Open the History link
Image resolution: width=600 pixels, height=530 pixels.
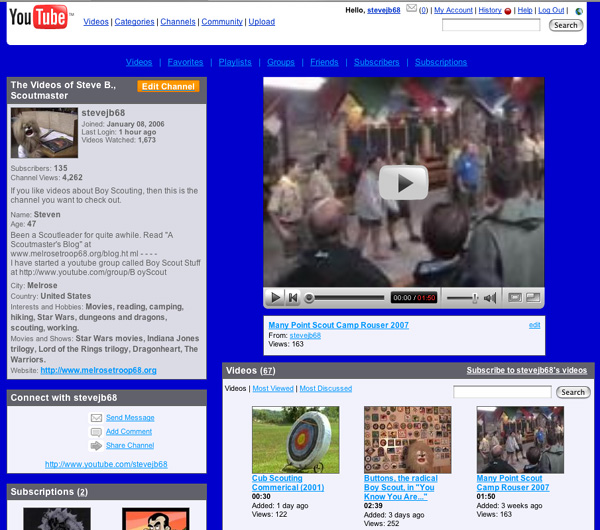tap(490, 10)
